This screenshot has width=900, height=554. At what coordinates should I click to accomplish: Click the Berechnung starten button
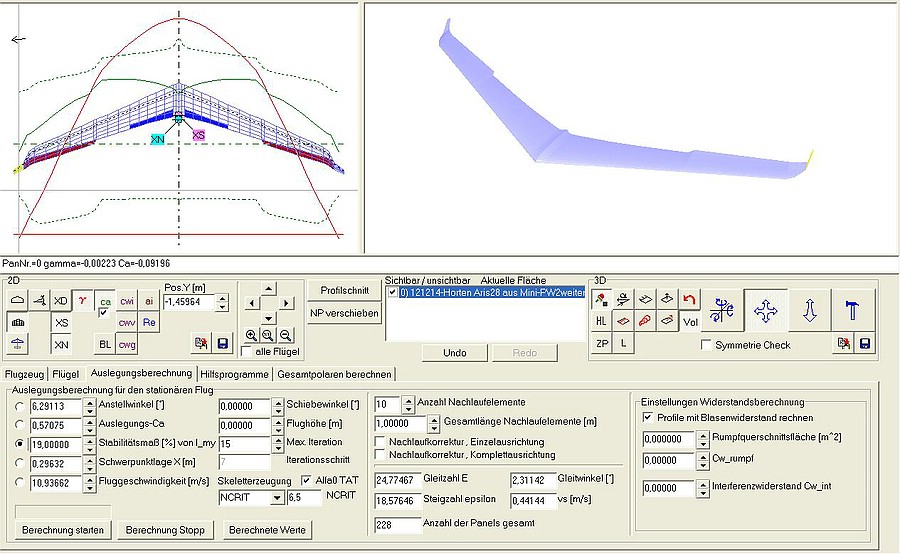point(62,529)
